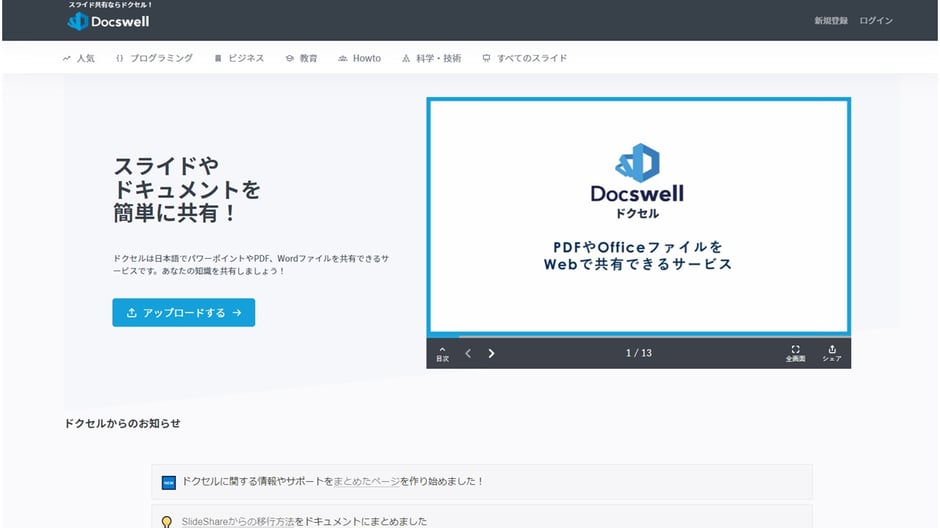This screenshot has height=528, width=940.
Task: Open the プログラミング category
Action: pos(154,58)
